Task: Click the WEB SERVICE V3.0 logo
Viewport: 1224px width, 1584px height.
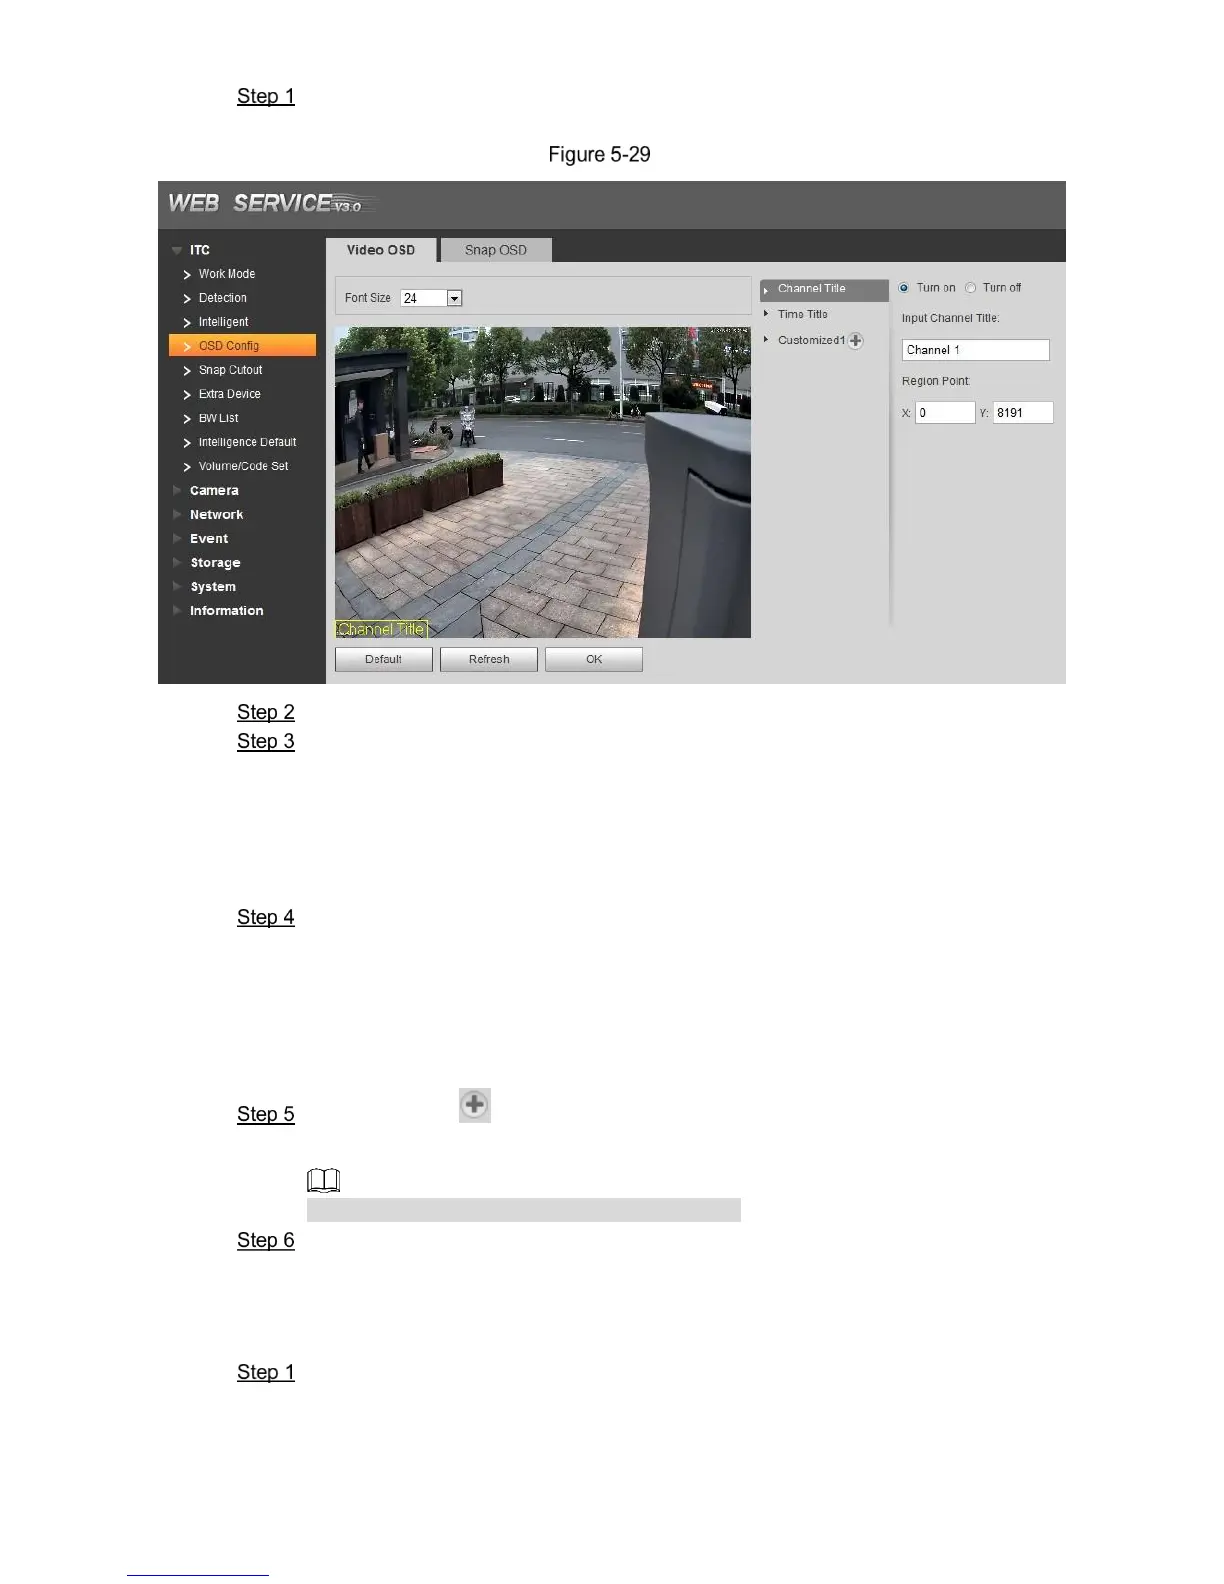Action: coord(271,203)
